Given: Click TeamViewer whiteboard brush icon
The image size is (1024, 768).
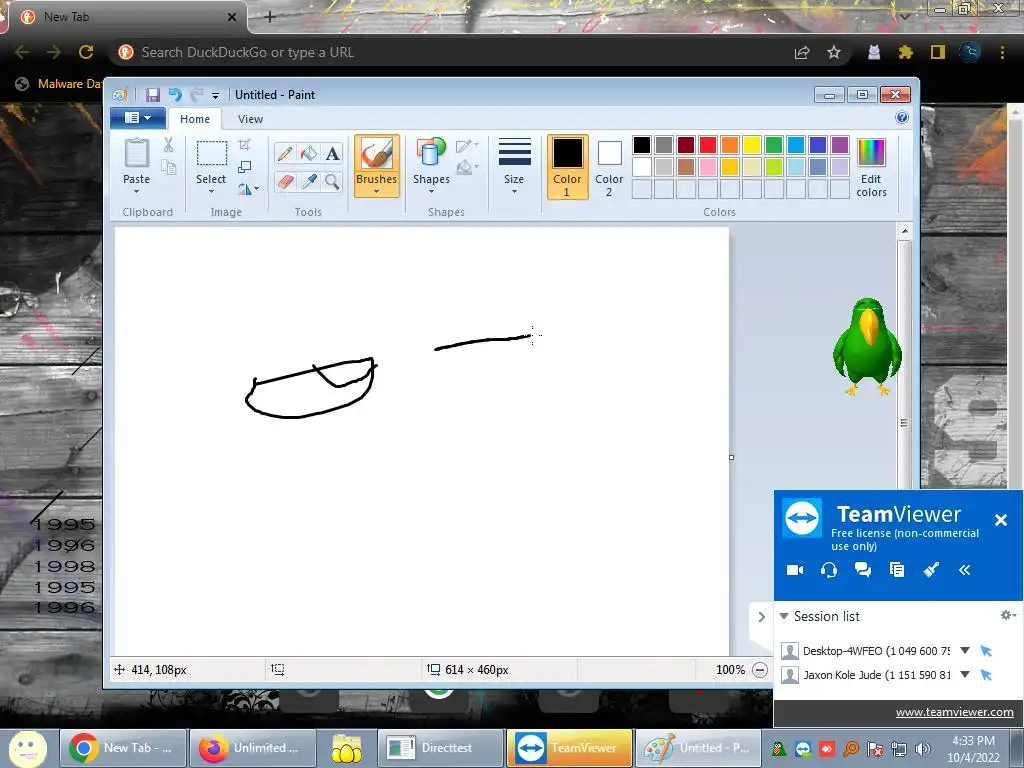Looking at the screenshot, I should [931, 570].
